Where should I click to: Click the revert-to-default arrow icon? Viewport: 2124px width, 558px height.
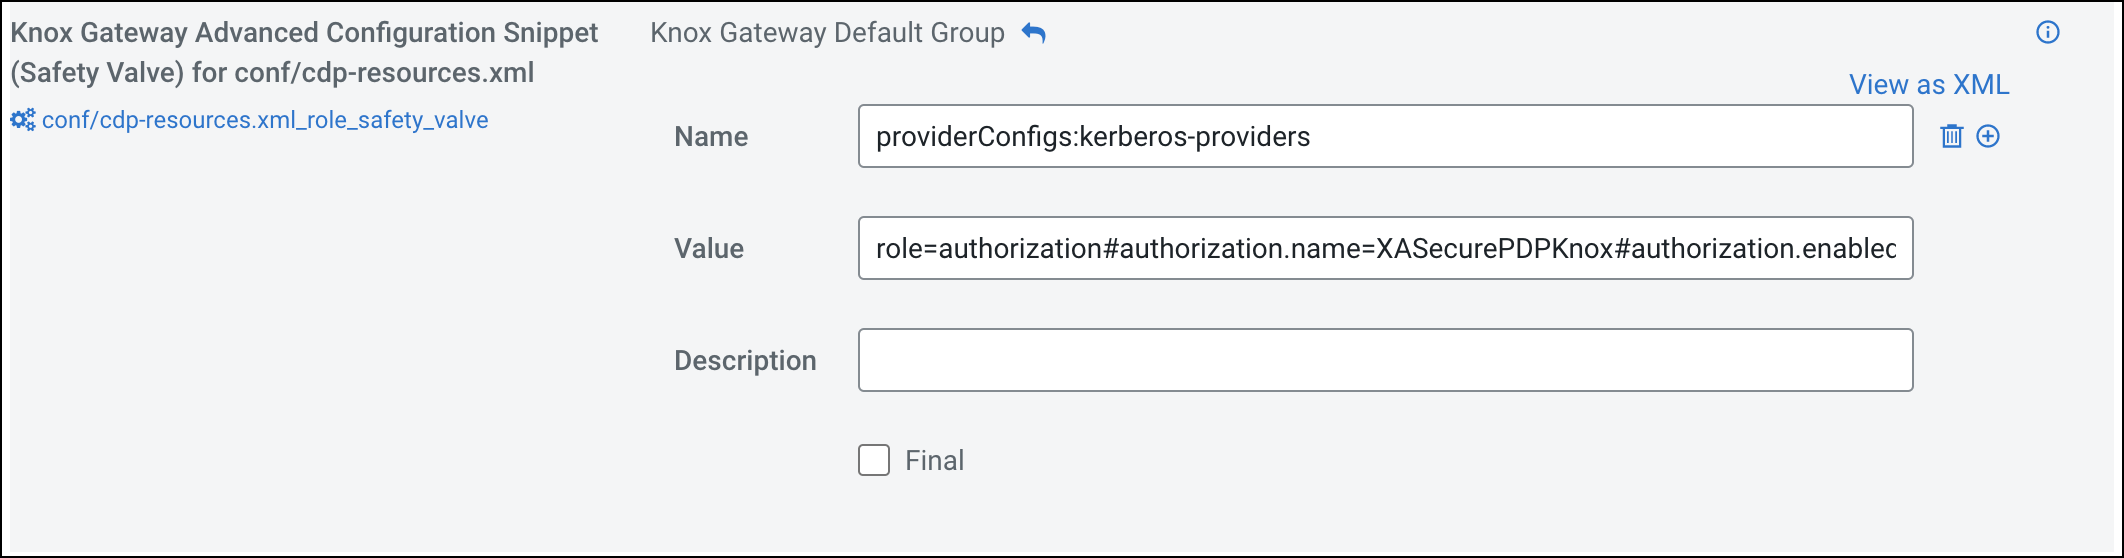pos(1034,33)
